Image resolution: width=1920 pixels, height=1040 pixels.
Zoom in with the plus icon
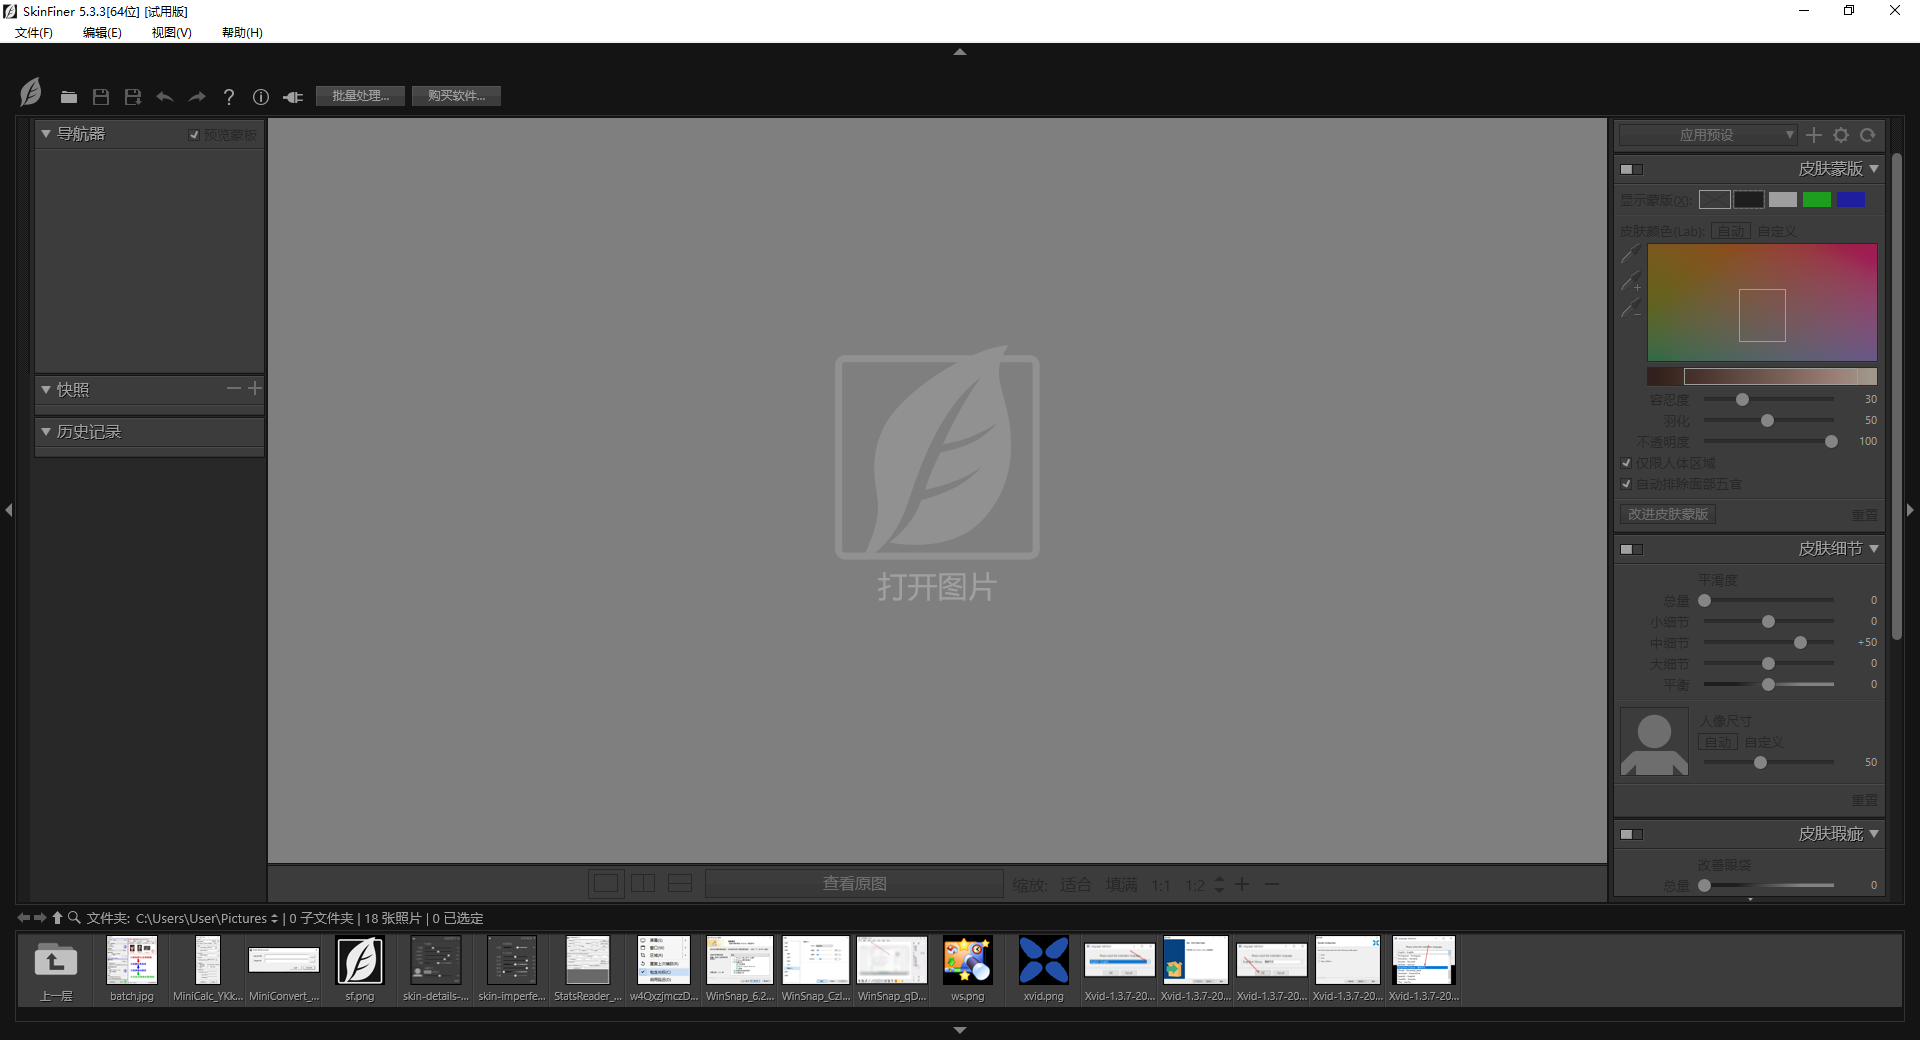[x=1242, y=884]
